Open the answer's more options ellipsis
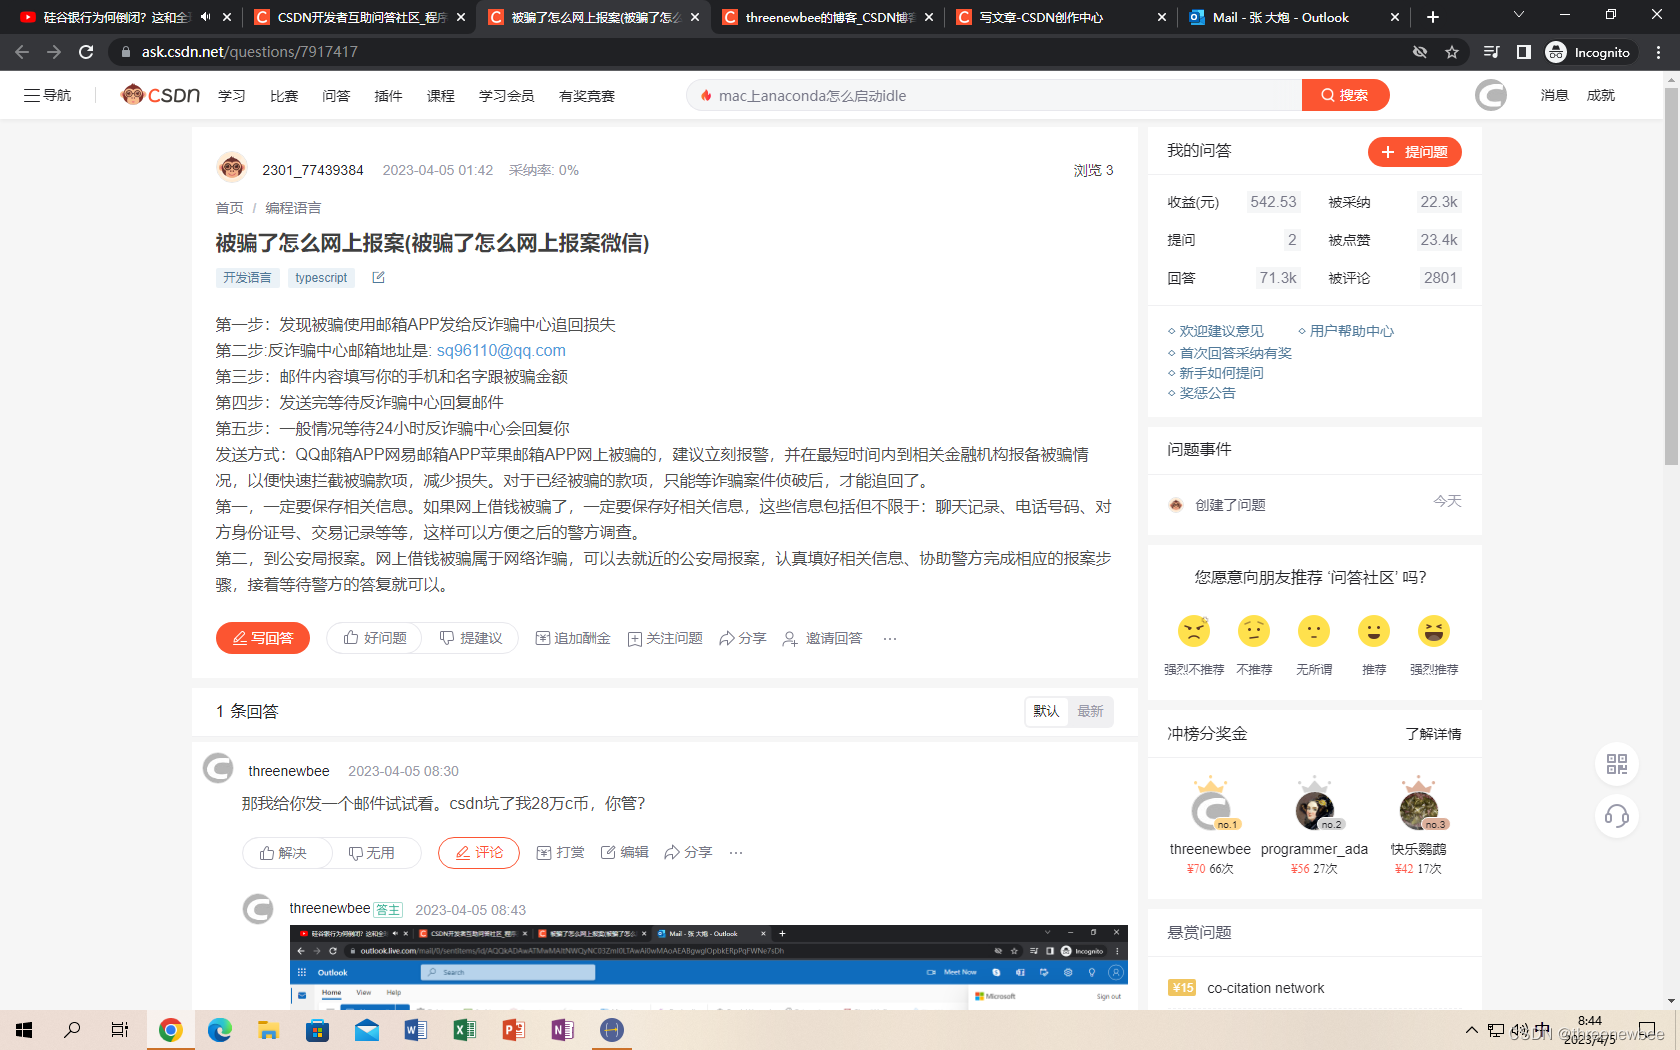The width and height of the screenshot is (1680, 1050). tap(736, 852)
